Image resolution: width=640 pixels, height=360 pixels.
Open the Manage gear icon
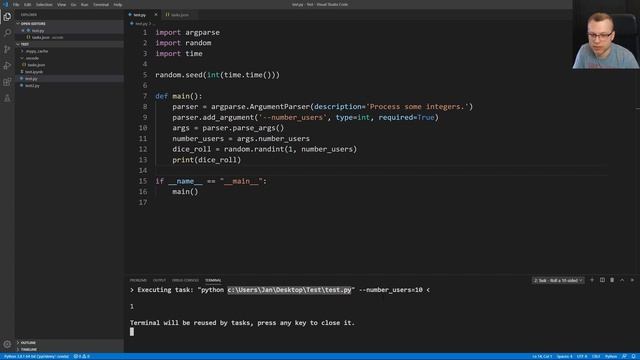pos(7,344)
